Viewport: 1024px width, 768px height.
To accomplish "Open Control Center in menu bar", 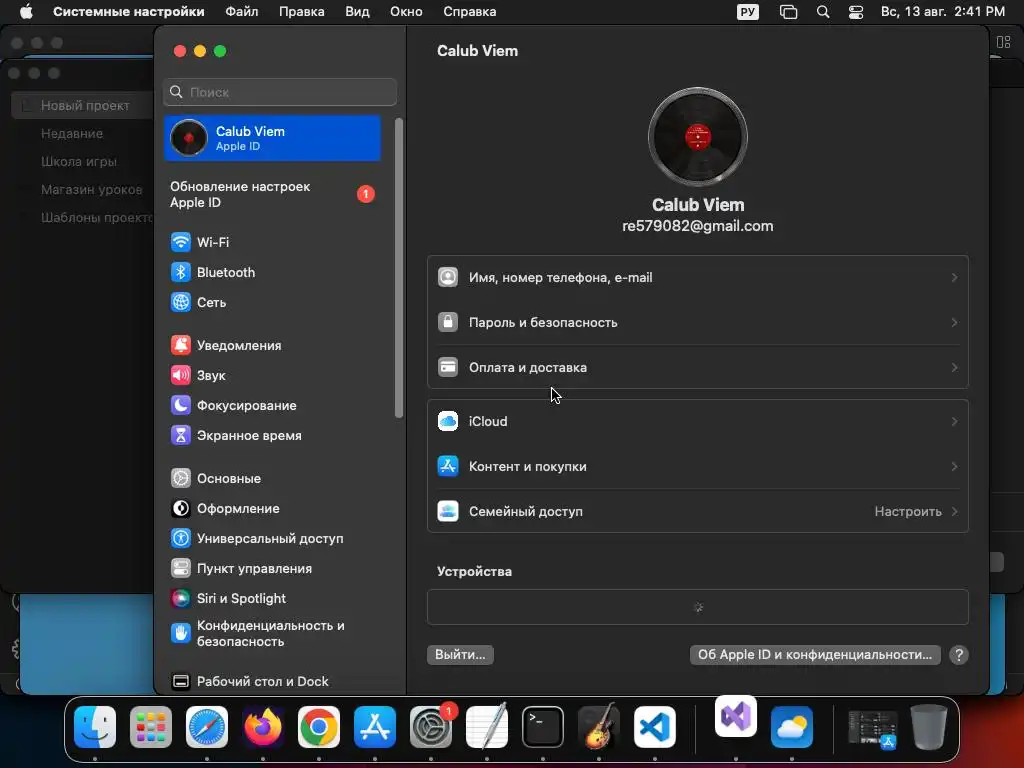I will pyautogui.click(x=856, y=12).
